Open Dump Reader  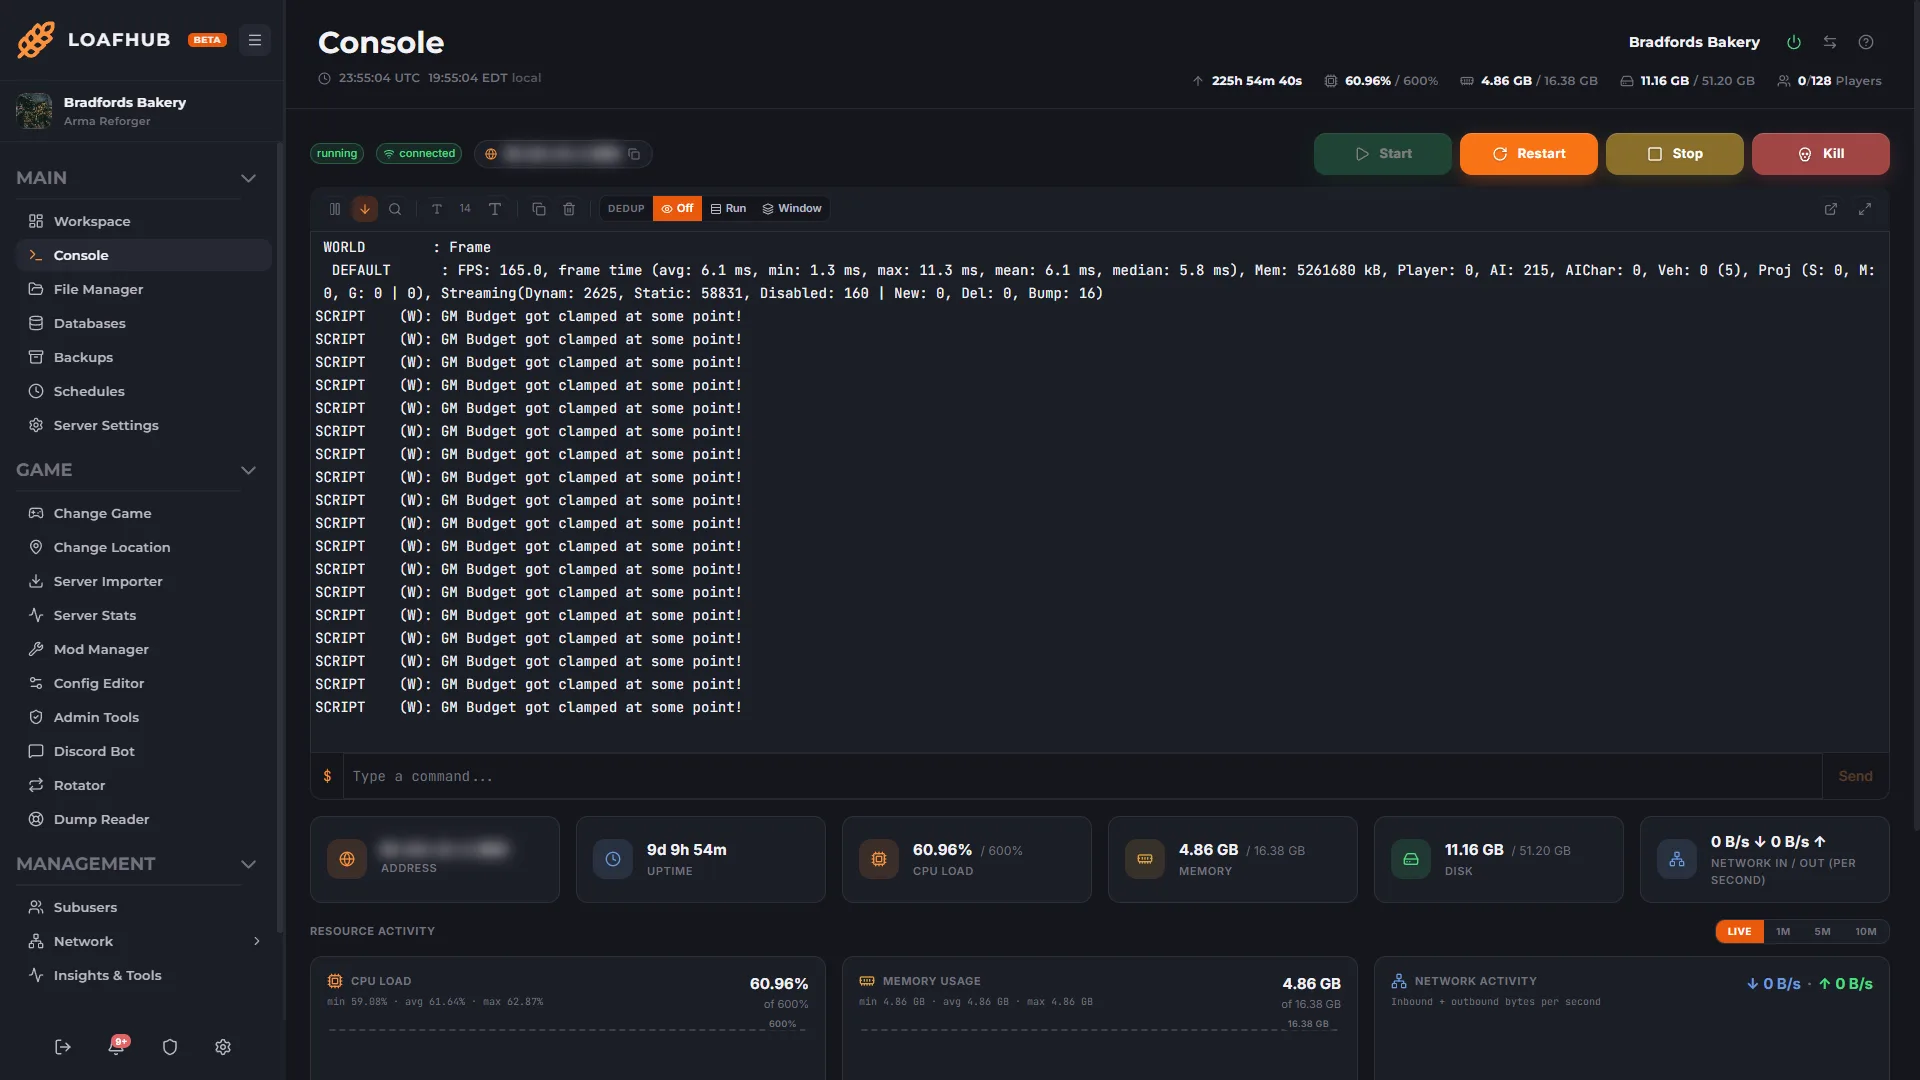point(143,819)
